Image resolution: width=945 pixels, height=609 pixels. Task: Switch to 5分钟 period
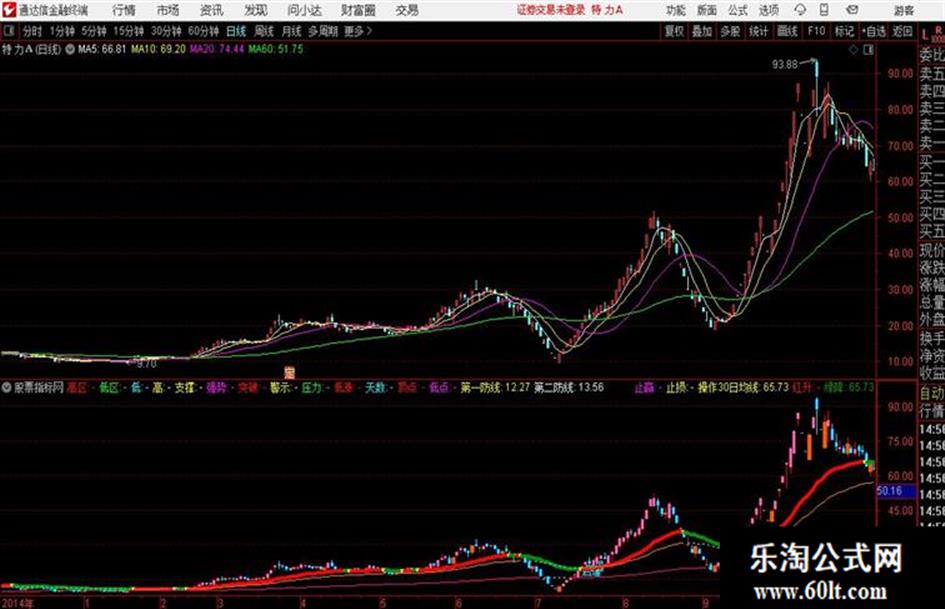(93, 31)
